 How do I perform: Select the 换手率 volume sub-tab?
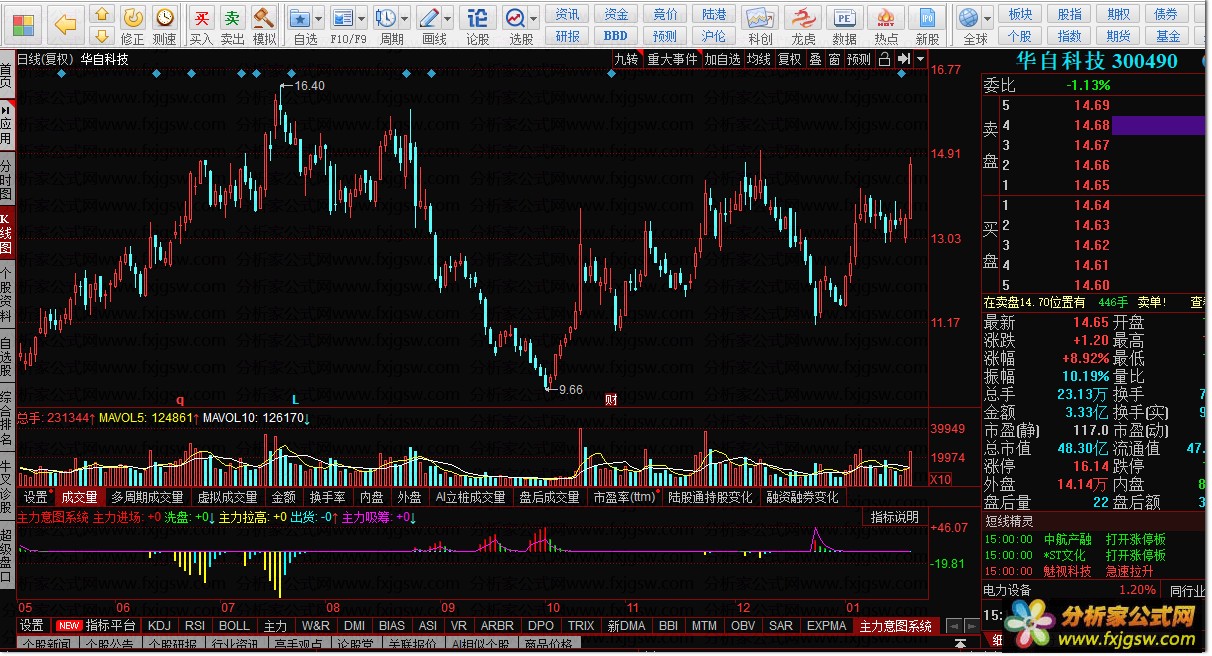pyautogui.click(x=327, y=497)
